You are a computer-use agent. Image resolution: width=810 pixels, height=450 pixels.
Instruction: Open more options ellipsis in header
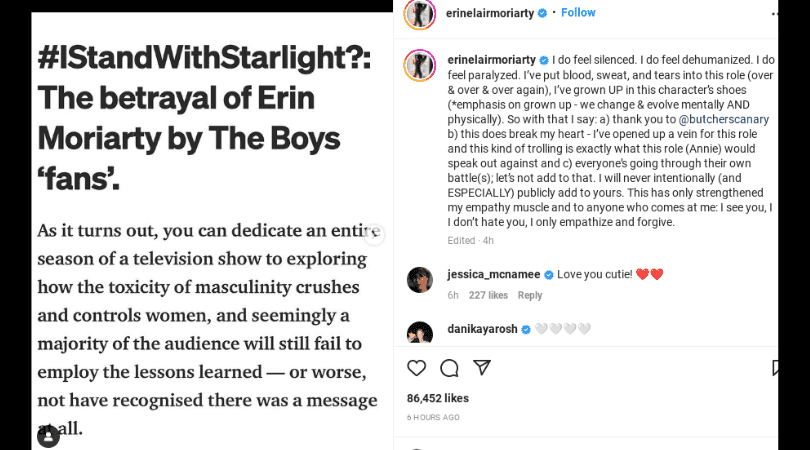click(x=774, y=14)
